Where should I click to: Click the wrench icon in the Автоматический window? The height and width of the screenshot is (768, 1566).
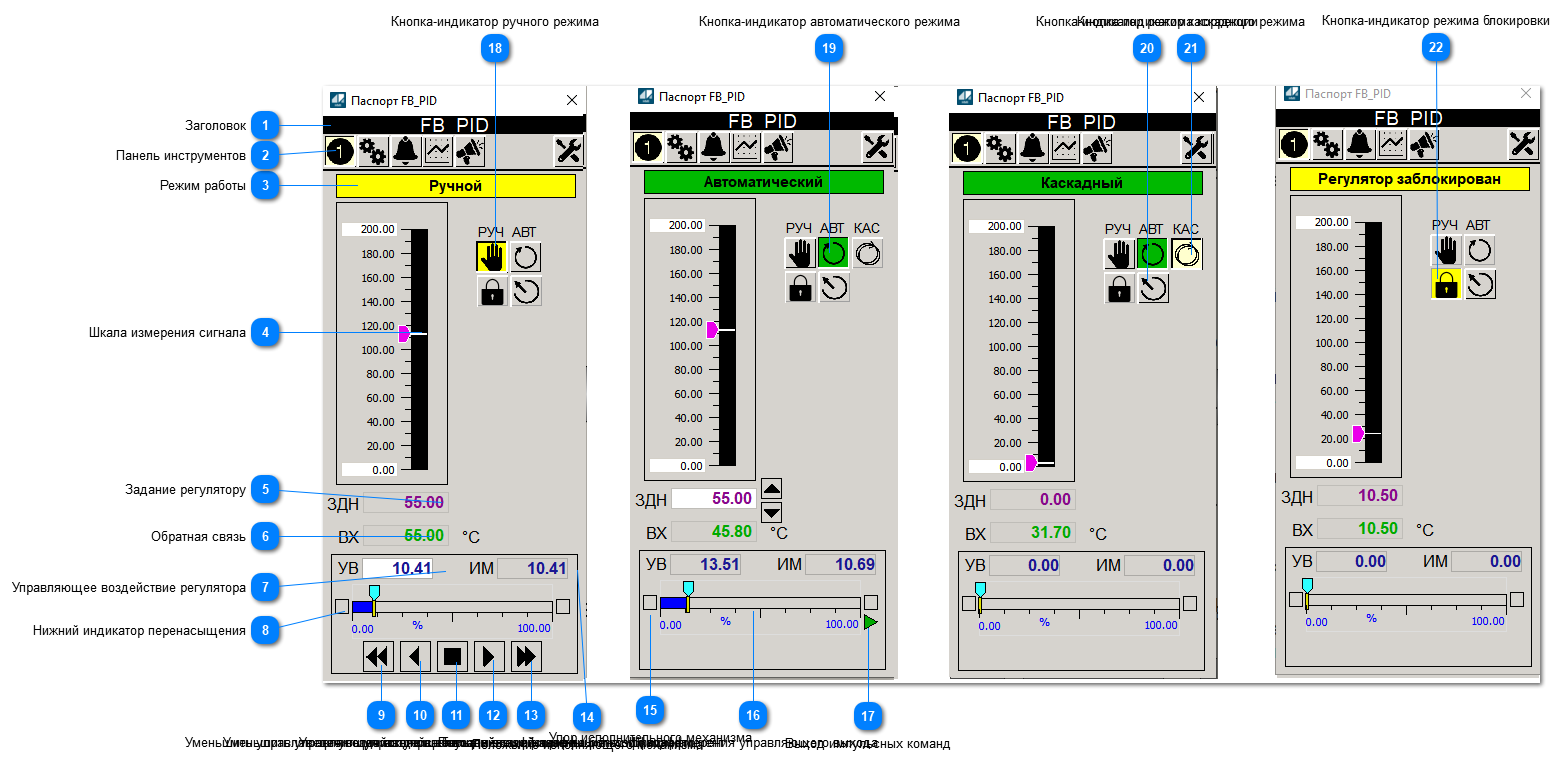(x=877, y=147)
